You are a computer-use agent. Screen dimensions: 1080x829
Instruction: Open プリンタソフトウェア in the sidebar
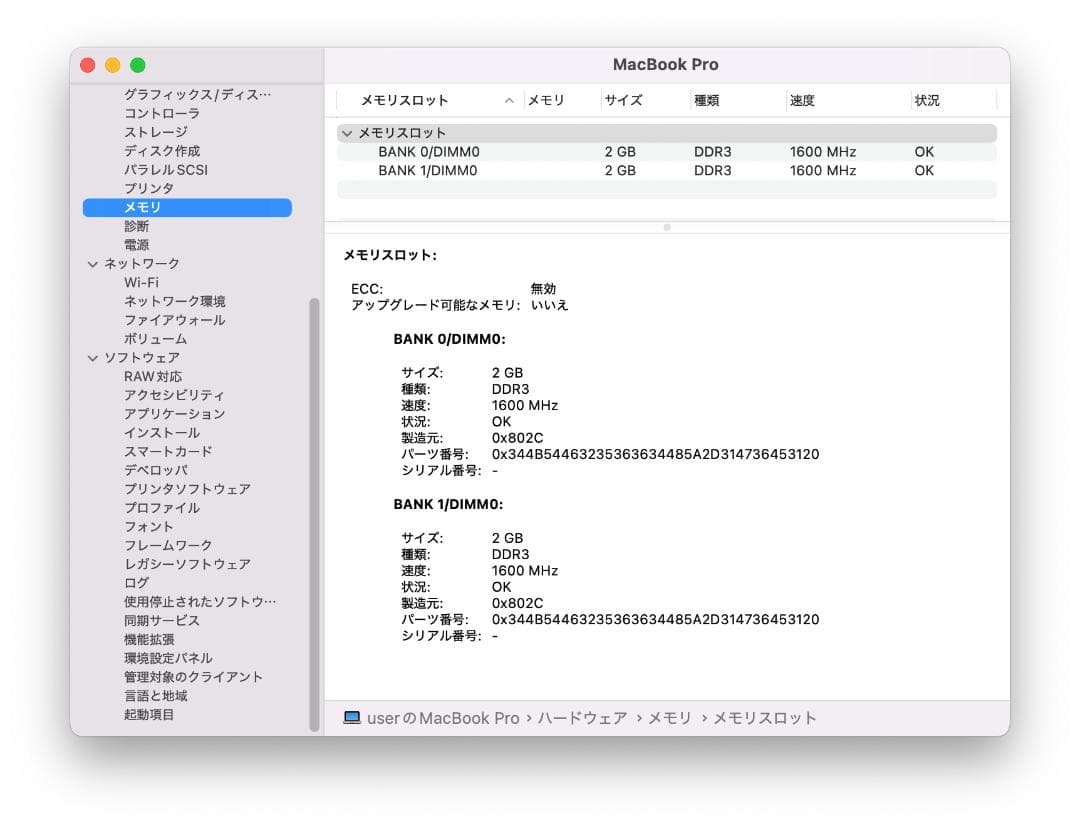tap(187, 489)
